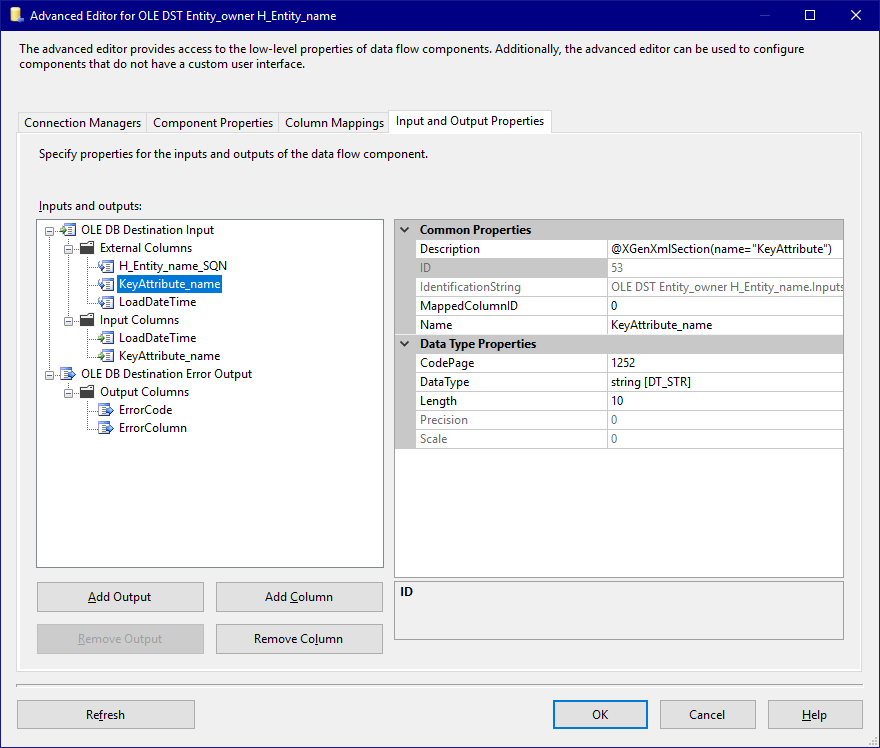
Task: Click the CodePage value 1252
Action: coord(725,362)
